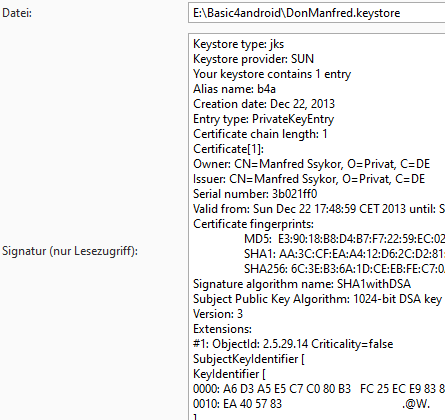Click the Valid from date line
This screenshot has width=445, height=420.
(319, 209)
